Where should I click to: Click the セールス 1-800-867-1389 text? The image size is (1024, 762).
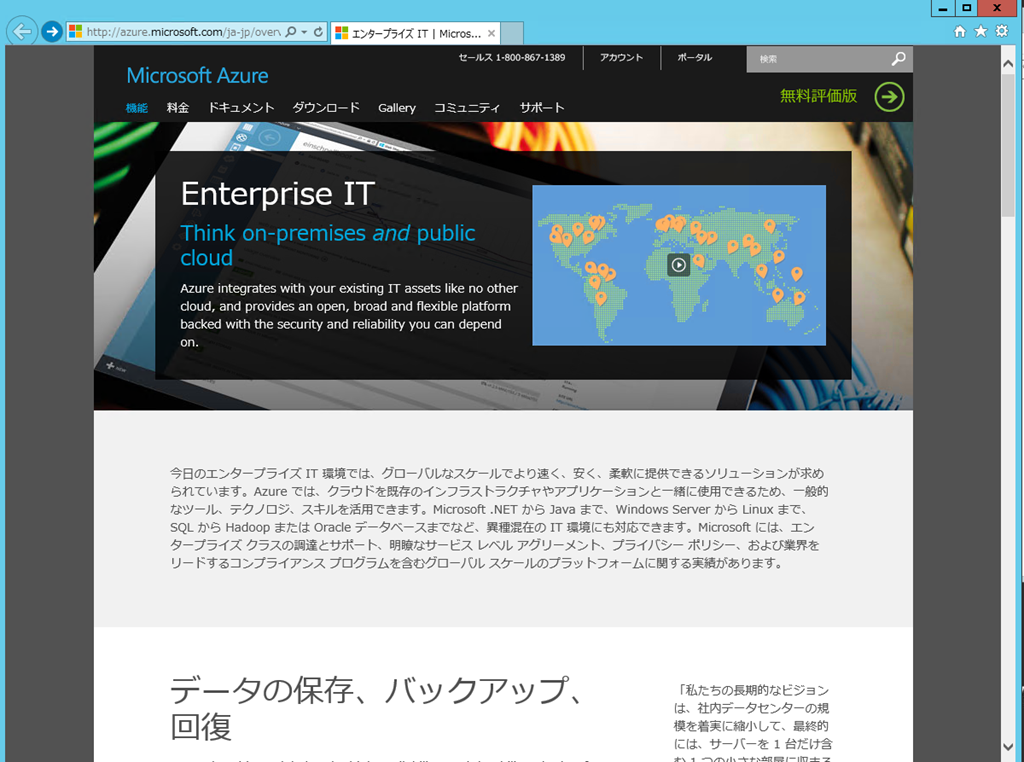pos(511,57)
